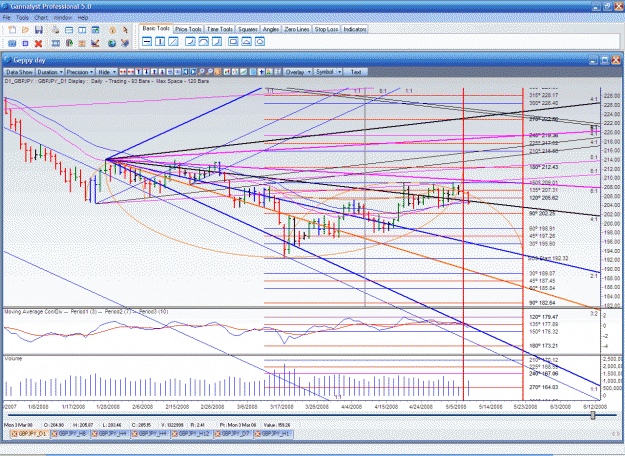Close the GBPJPY_H8 tab with its X icon

tap(54, 434)
